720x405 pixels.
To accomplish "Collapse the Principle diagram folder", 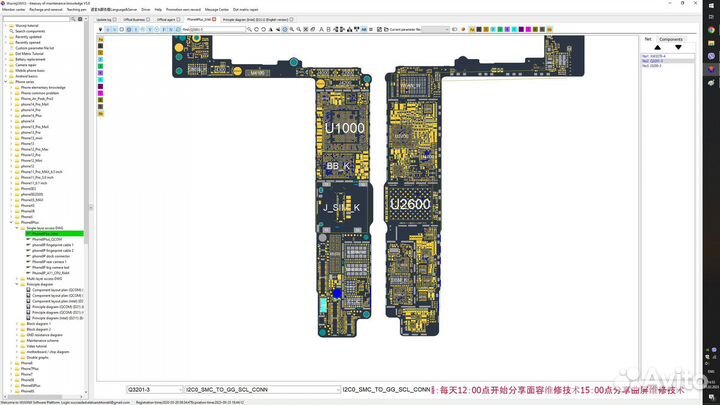I will coord(18,284).
